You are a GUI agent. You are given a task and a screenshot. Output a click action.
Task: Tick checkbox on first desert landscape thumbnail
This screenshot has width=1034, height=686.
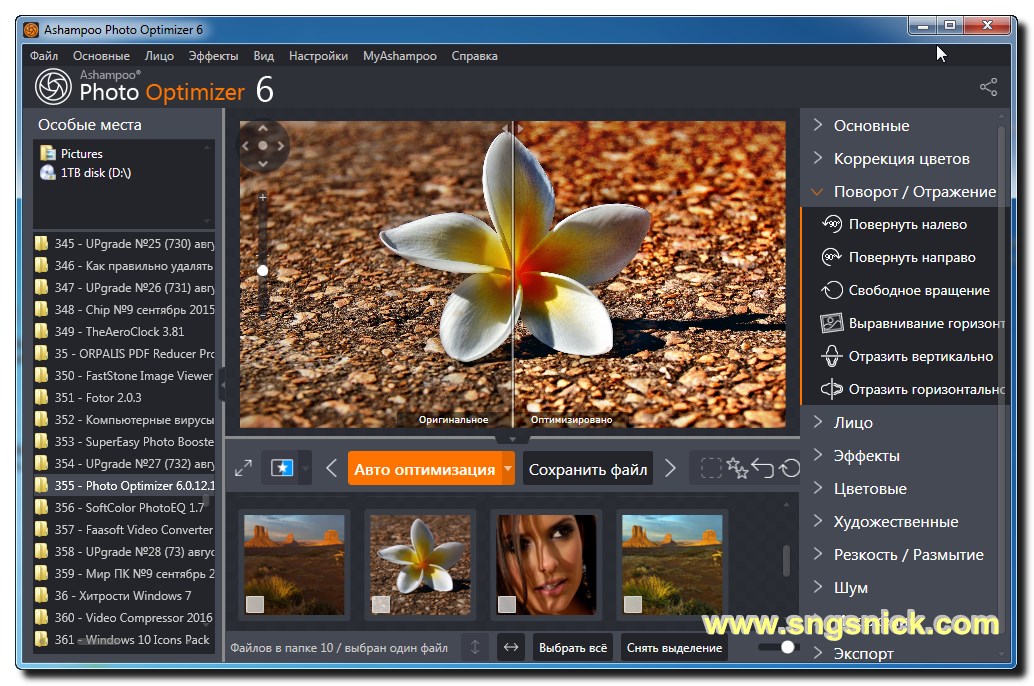(x=255, y=604)
